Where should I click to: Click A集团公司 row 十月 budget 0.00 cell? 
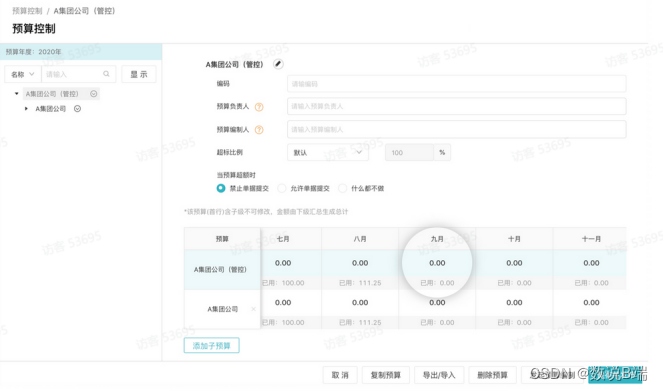(514, 303)
